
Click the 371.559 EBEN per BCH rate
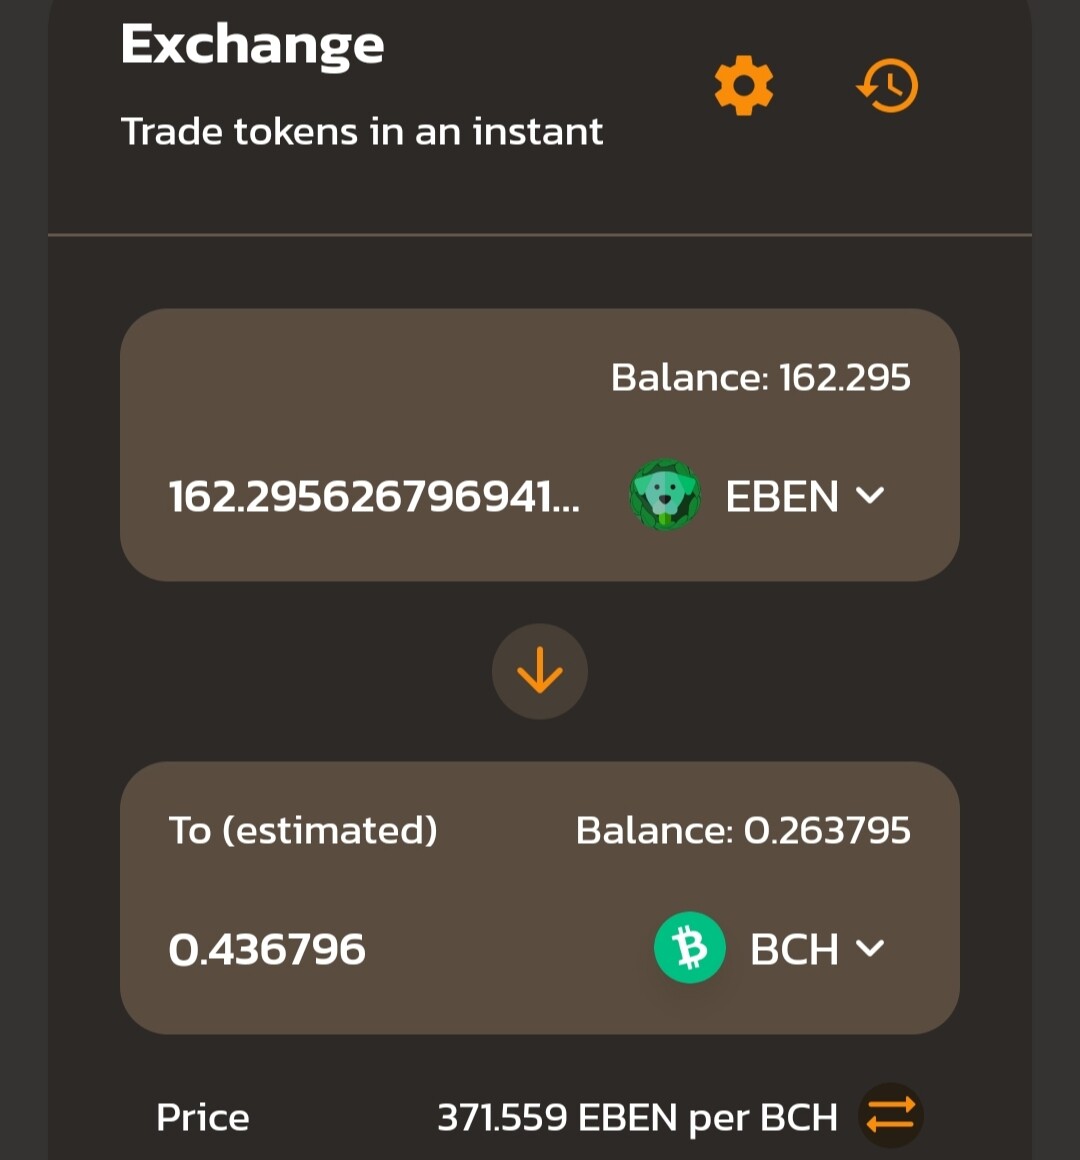tap(637, 1117)
